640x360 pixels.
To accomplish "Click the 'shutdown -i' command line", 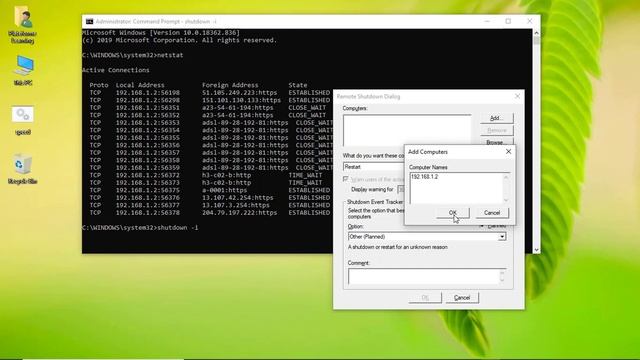I will [x=140, y=227].
